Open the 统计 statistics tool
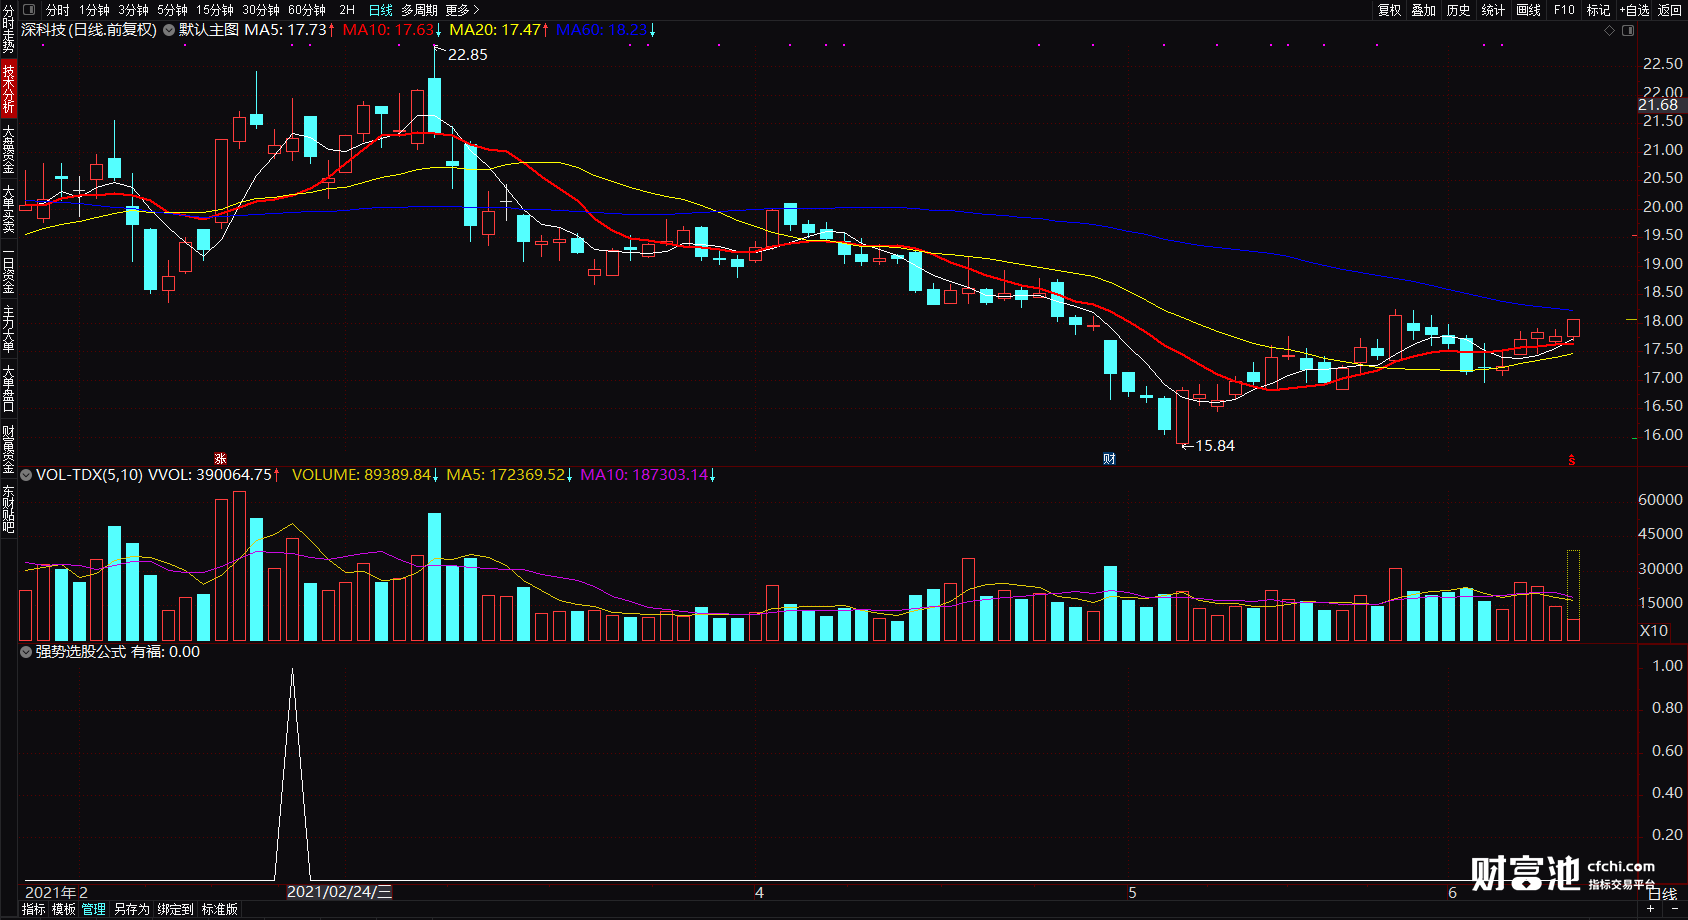Image resolution: width=1688 pixels, height=920 pixels. click(1493, 10)
